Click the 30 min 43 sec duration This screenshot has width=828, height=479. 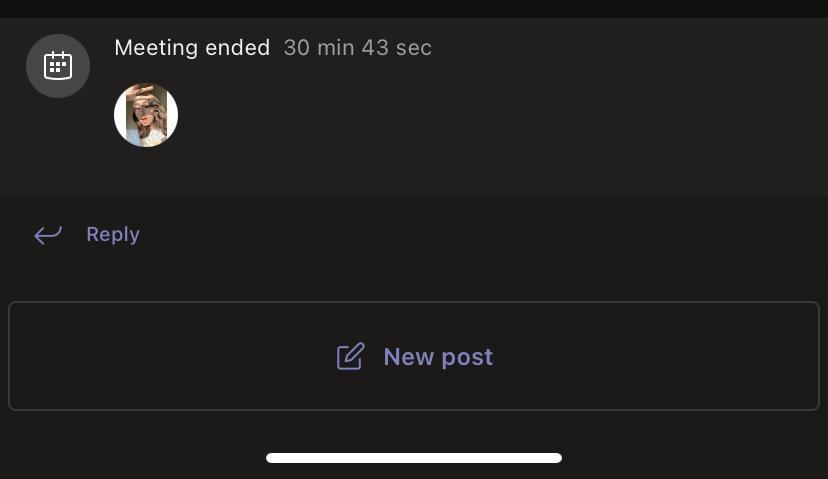(357, 47)
